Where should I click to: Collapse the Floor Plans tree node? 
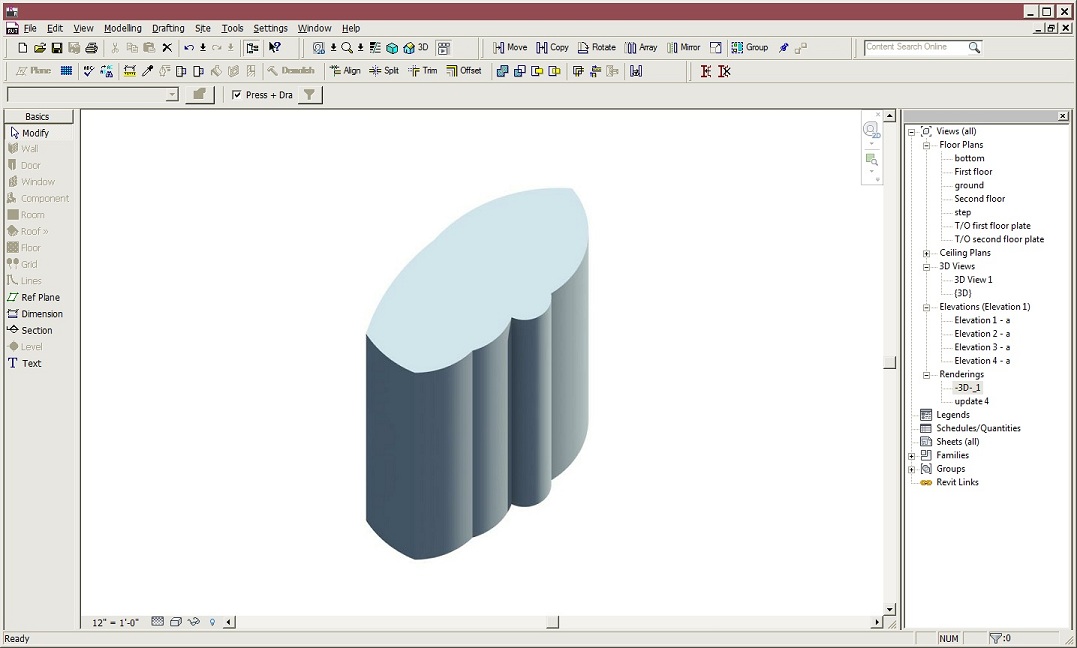click(927, 145)
